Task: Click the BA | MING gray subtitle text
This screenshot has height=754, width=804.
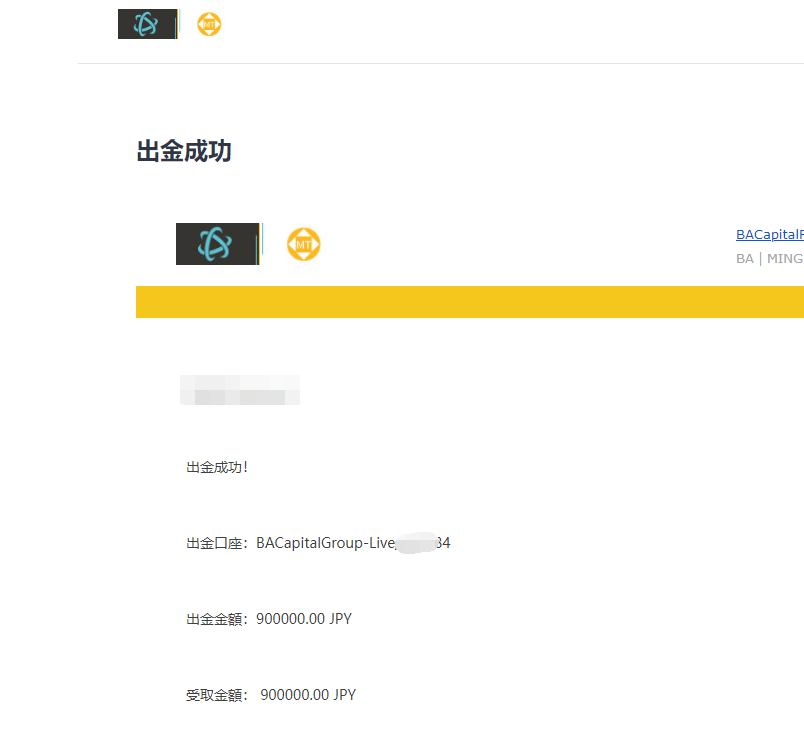Action: (x=770, y=259)
